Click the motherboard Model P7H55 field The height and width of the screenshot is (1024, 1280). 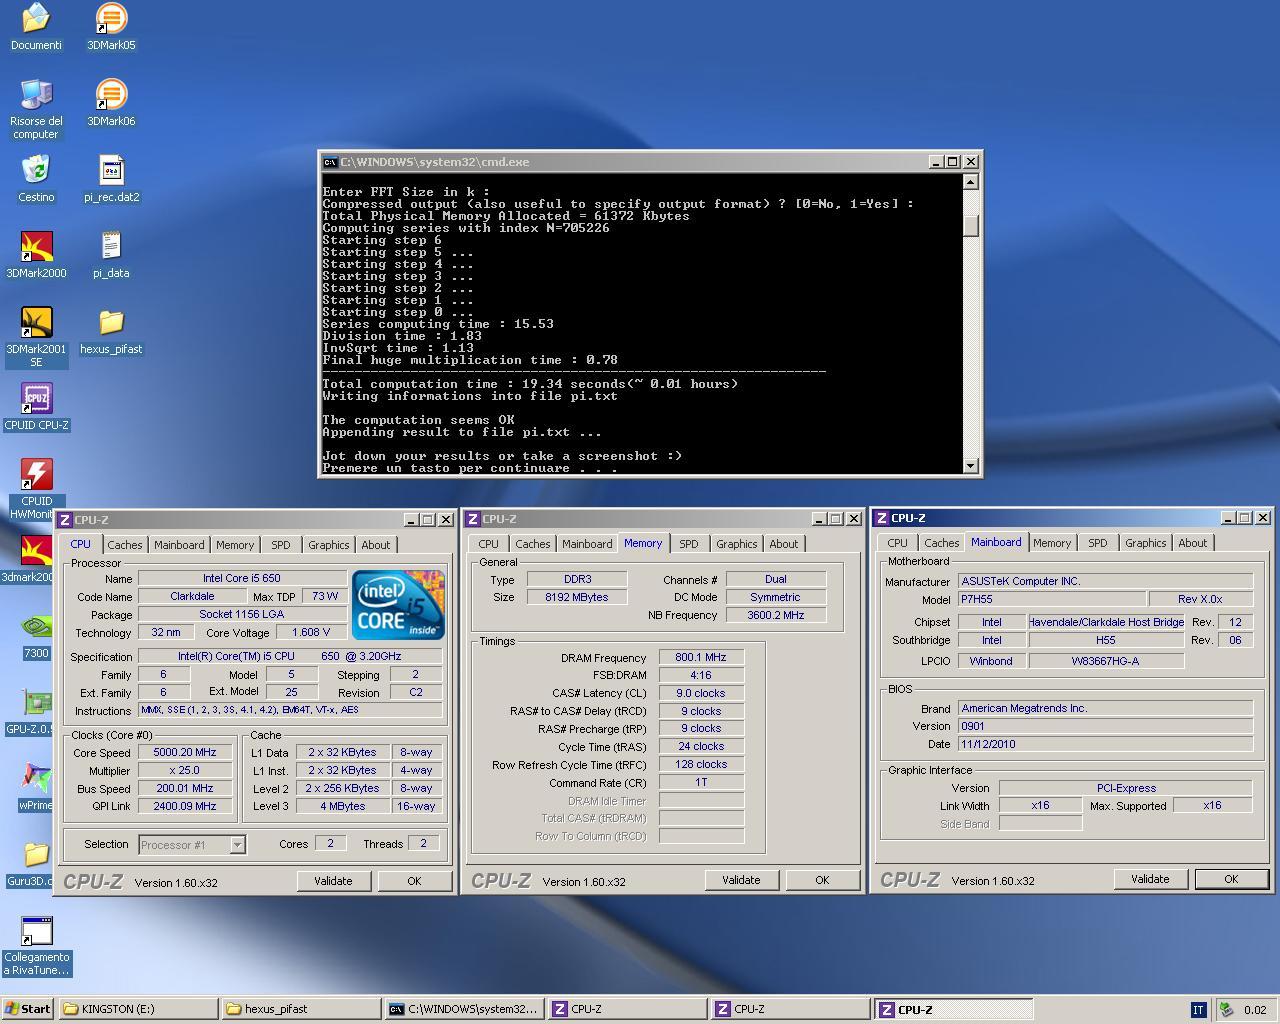[x=1052, y=599]
